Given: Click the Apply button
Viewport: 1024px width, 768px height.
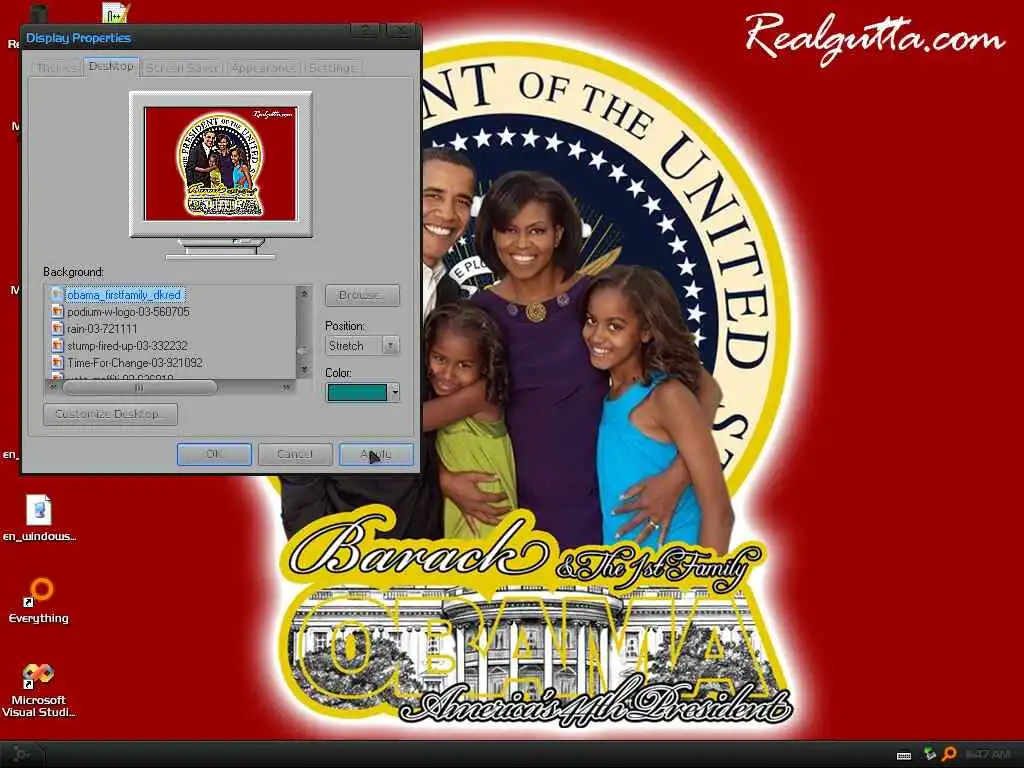Looking at the screenshot, I should click(376, 454).
